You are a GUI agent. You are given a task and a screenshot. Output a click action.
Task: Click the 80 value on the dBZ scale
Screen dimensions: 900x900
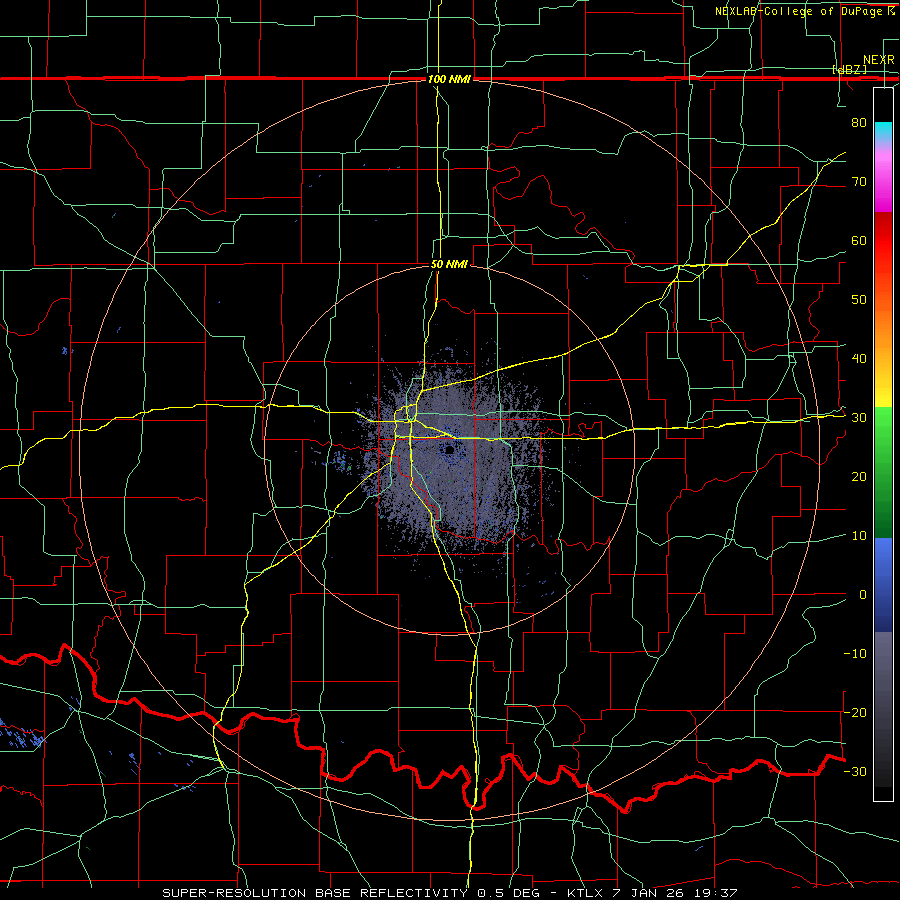pos(859,123)
